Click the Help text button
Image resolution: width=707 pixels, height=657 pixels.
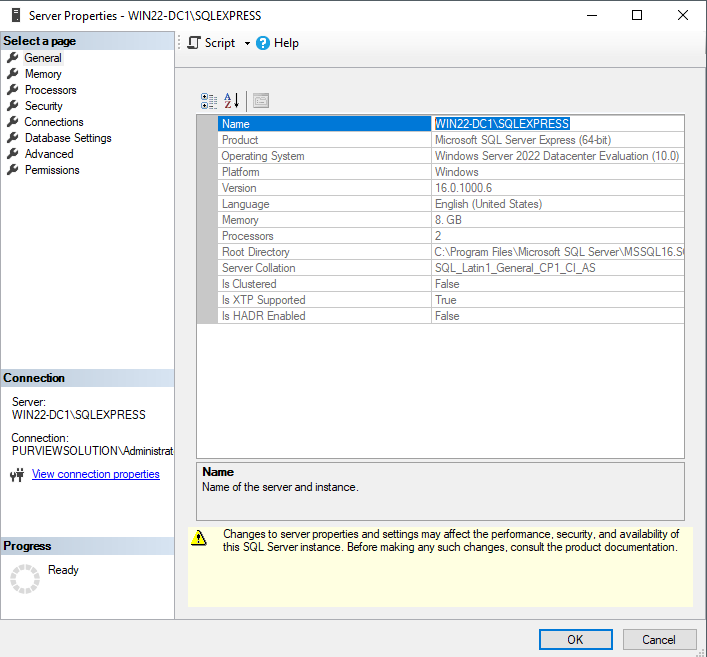tap(286, 43)
